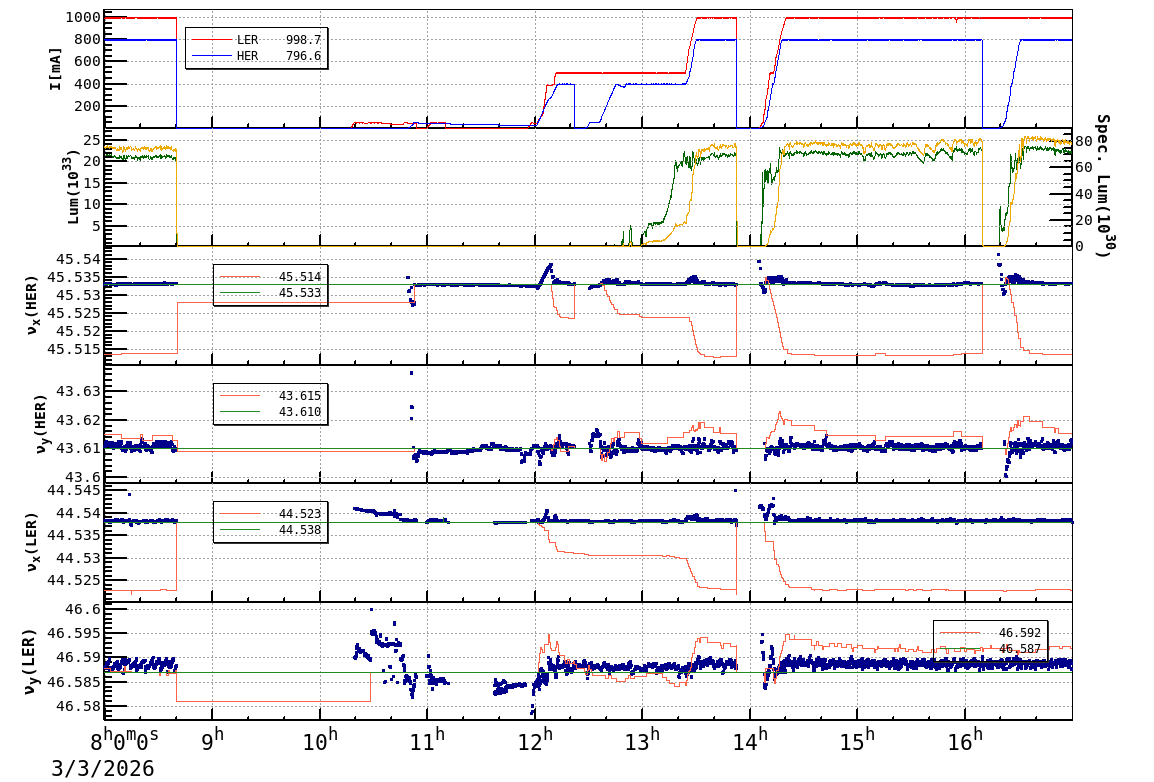Click the I[mA] y-axis label
The image size is (1154, 782).
[57, 68]
